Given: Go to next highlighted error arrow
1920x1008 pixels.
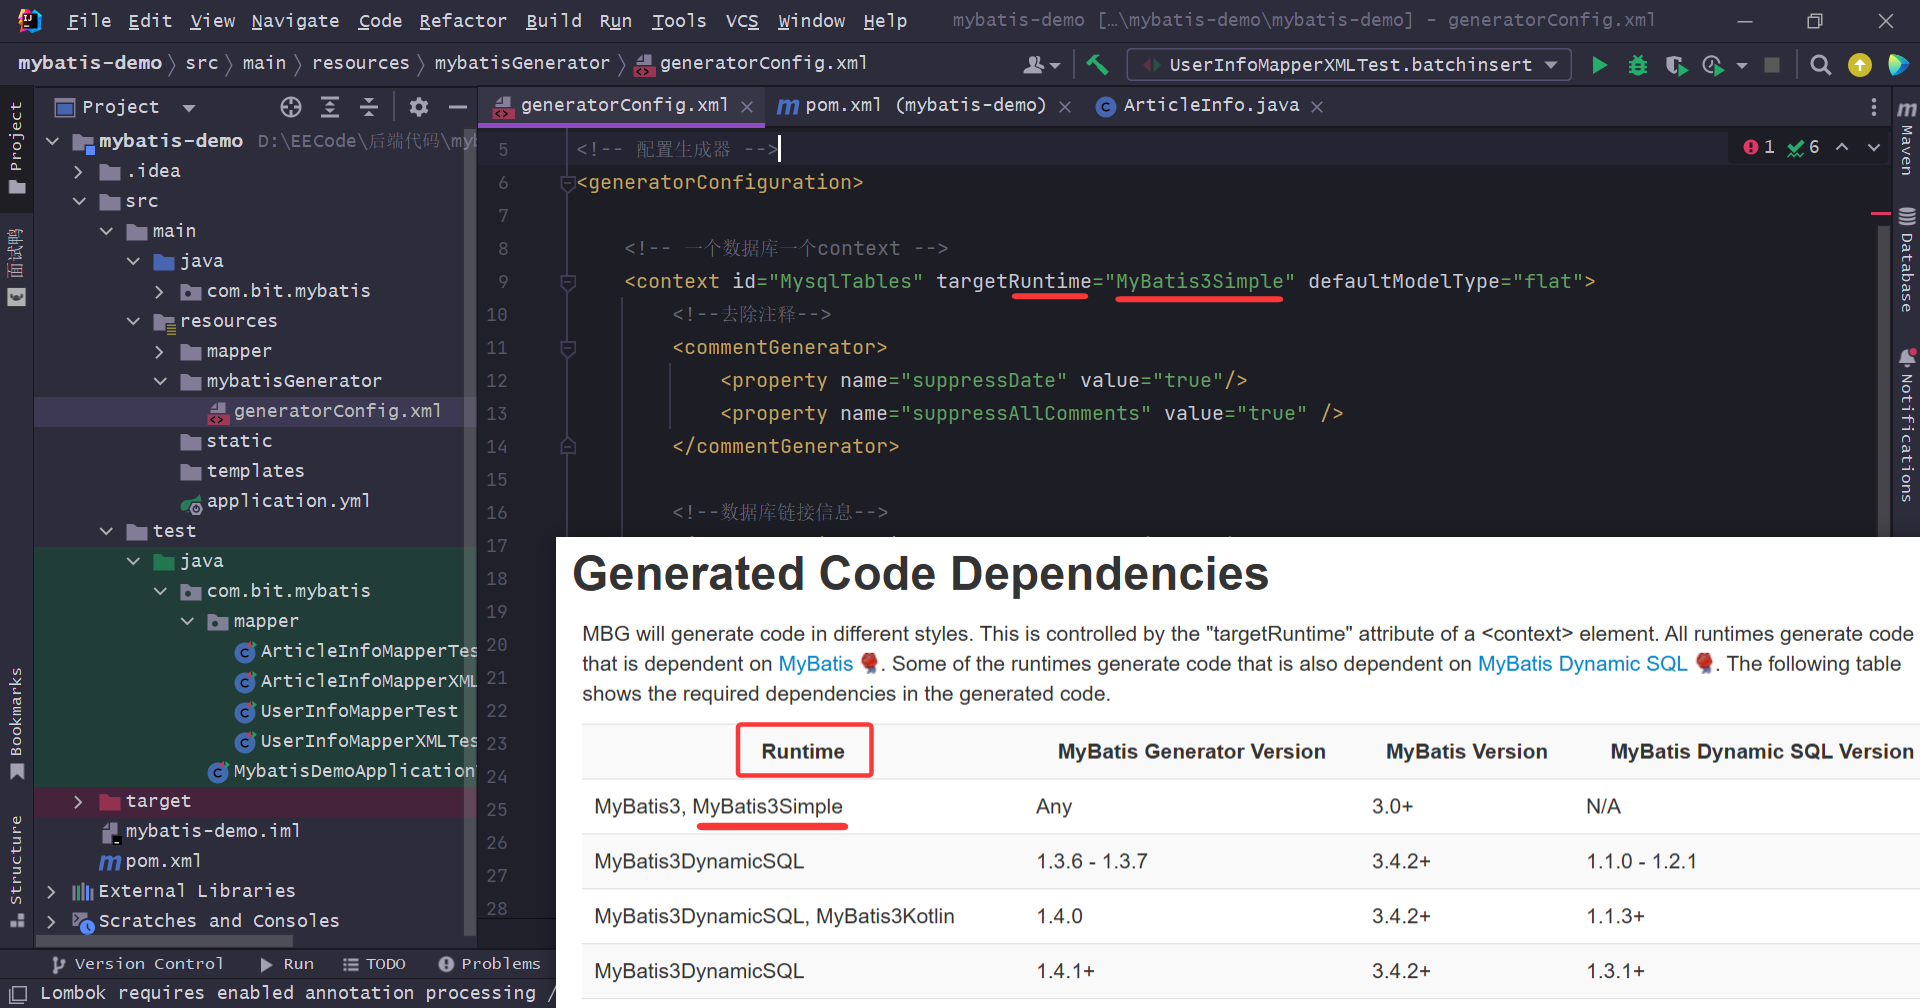Looking at the screenshot, I should tap(1874, 147).
